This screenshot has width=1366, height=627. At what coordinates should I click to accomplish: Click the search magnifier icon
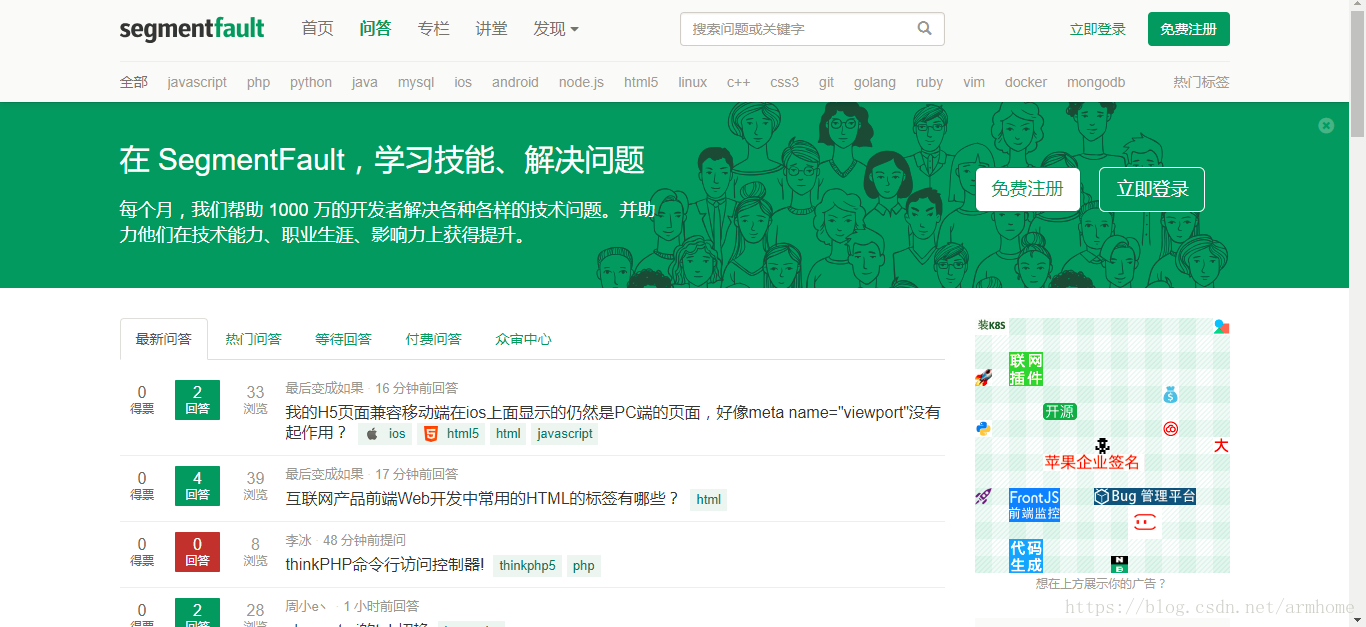[x=925, y=29]
